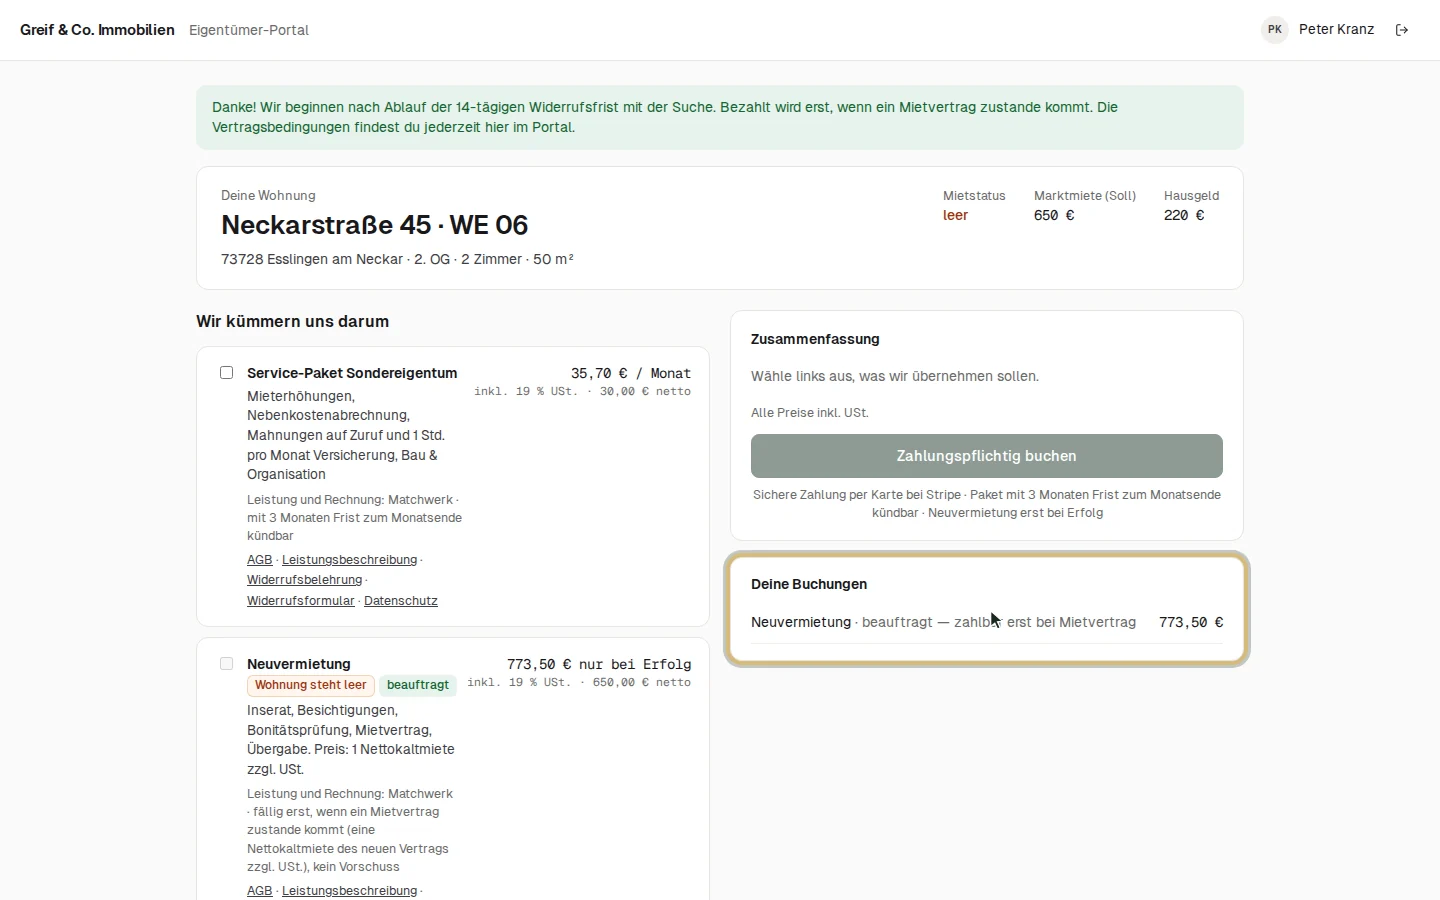Click the Zusammenfassung heading
This screenshot has width=1440, height=900.
pyautogui.click(x=815, y=339)
